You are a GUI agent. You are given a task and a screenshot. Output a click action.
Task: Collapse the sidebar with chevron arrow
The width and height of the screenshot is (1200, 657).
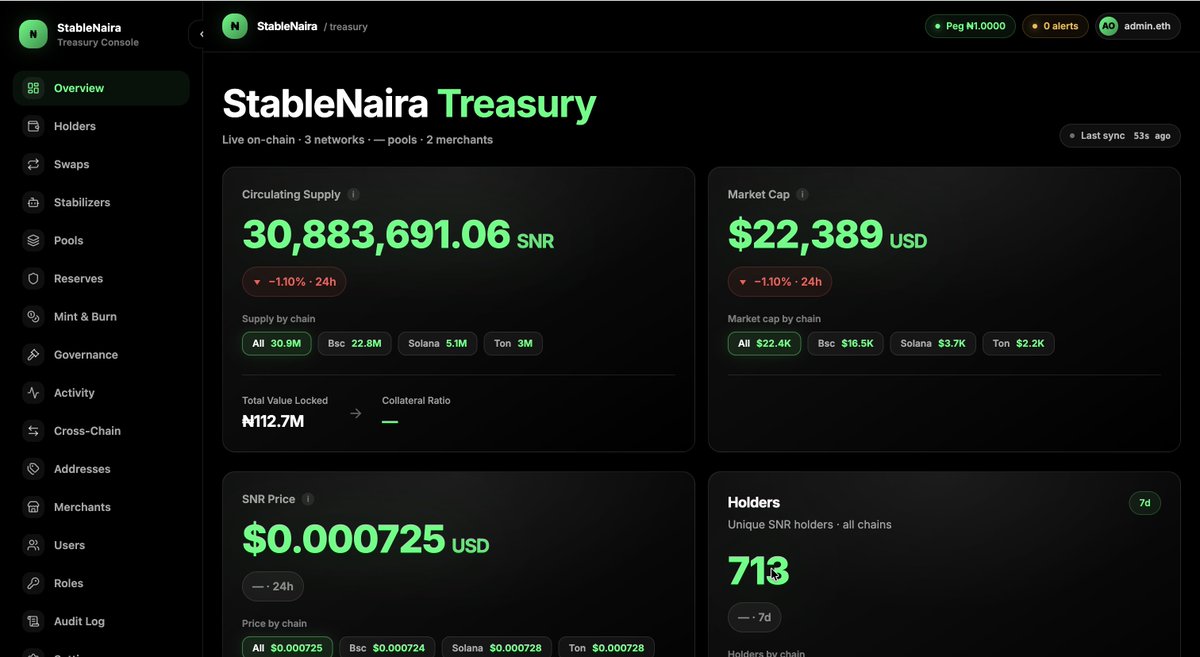click(x=201, y=34)
